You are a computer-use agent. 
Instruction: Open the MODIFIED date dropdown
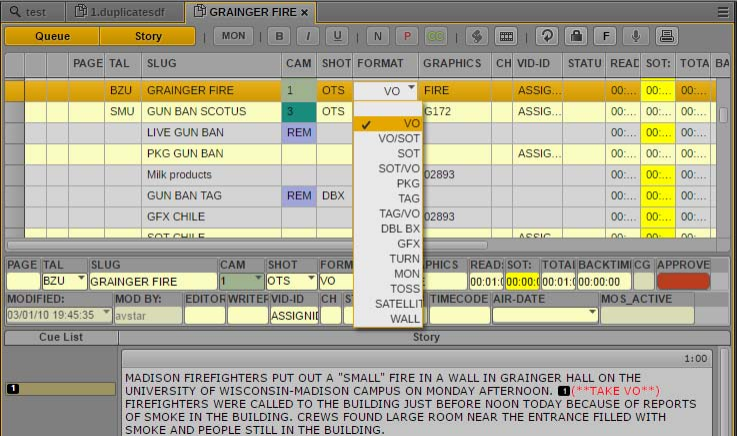[x=106, y=312]
